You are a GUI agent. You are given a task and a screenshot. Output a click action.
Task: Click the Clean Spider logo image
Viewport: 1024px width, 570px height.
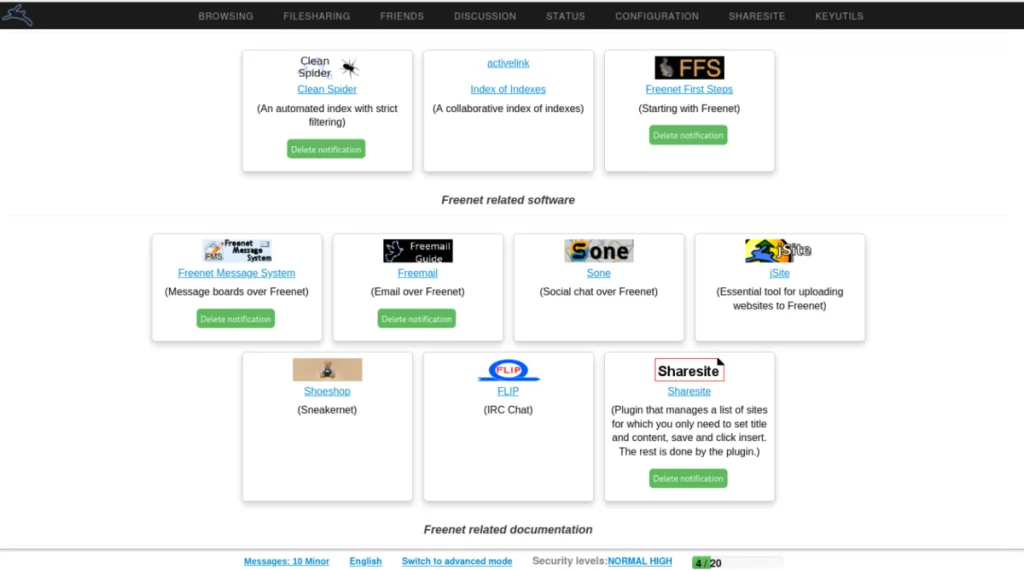click(327, 67)
